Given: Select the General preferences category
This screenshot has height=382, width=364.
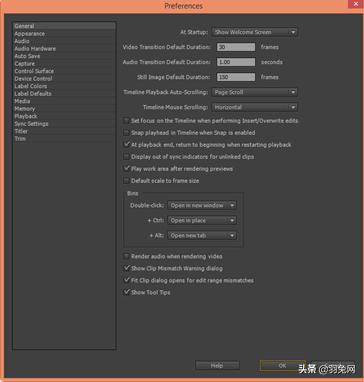Looking at the screenshot, I should 64,26.
